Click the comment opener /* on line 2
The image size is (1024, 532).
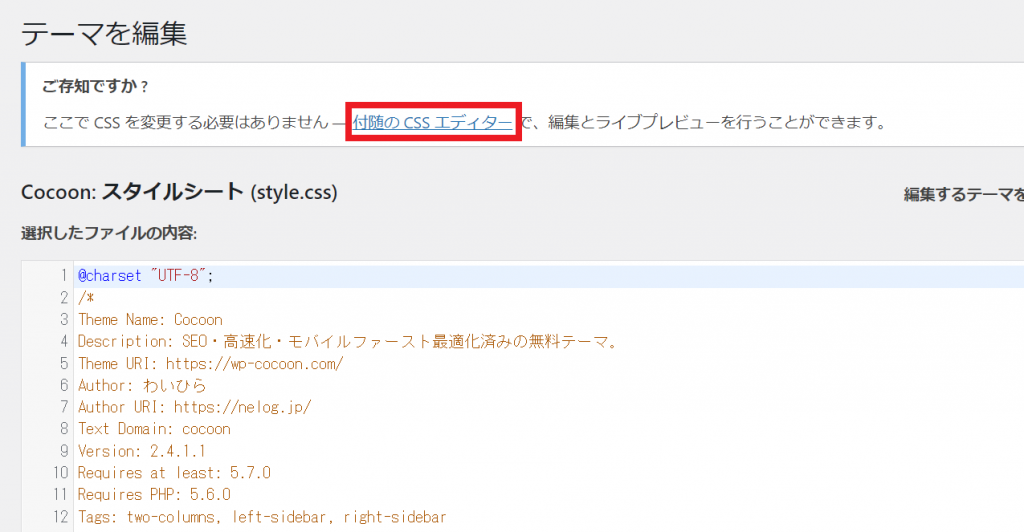click(x=85, y=298)
